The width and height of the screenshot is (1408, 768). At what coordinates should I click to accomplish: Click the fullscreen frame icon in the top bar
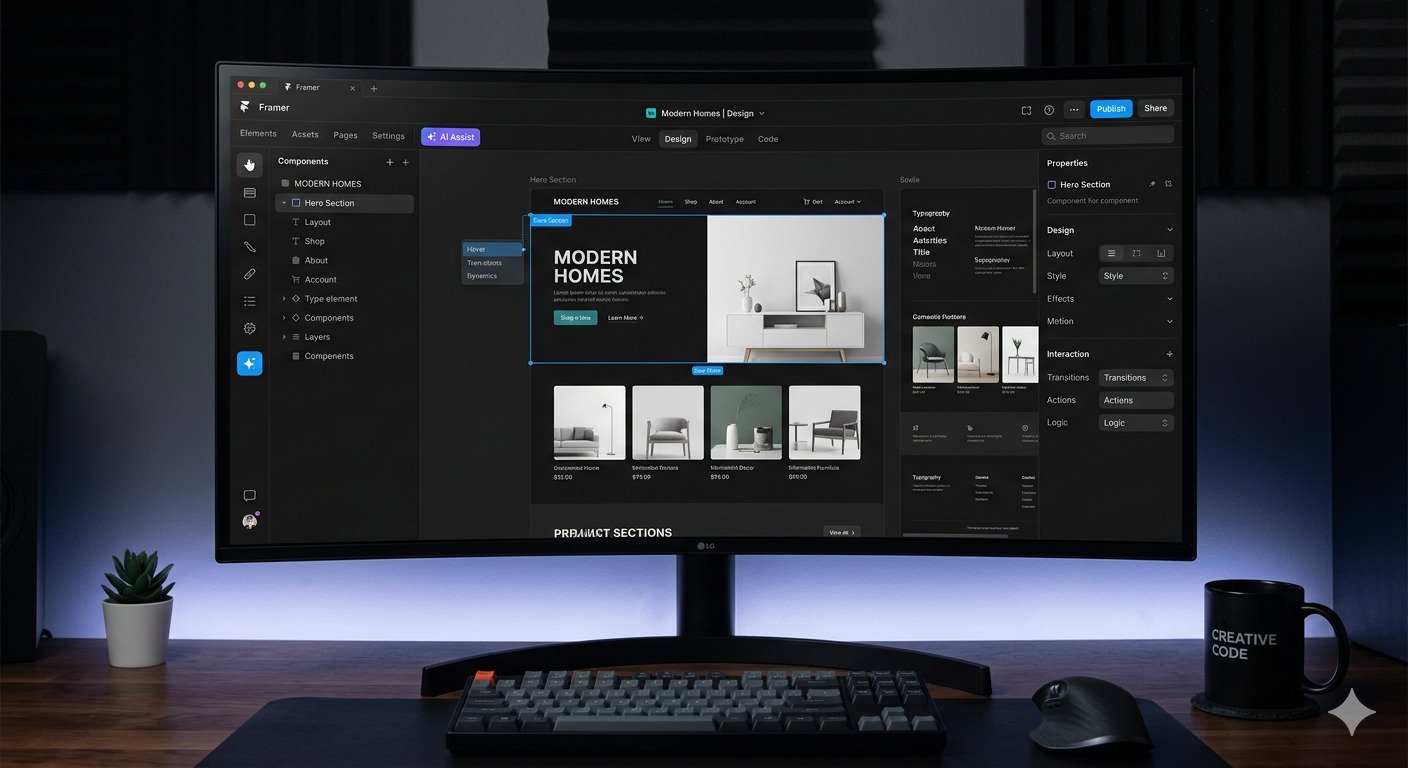pyautogui.click(x=1026, y=110)
